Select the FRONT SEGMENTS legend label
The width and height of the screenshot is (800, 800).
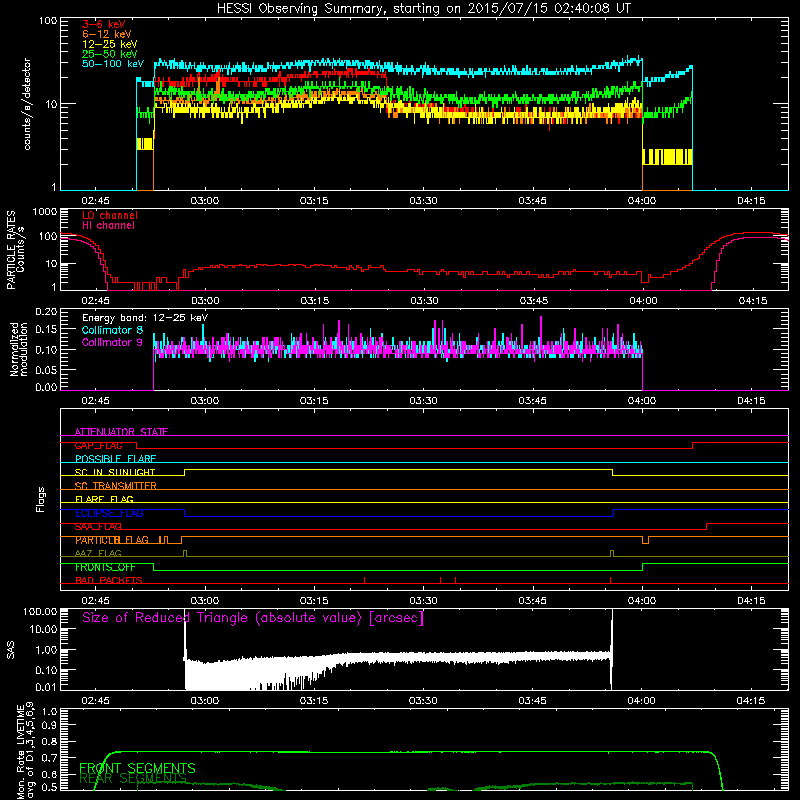(x=137, y=768)
